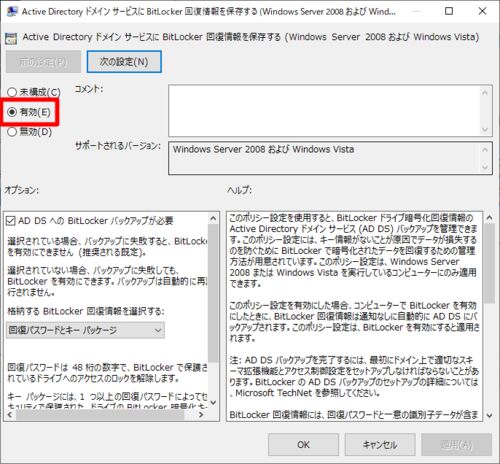500x464 pixels.
Task: Confirm with the OK button
Action: point(303,445)
